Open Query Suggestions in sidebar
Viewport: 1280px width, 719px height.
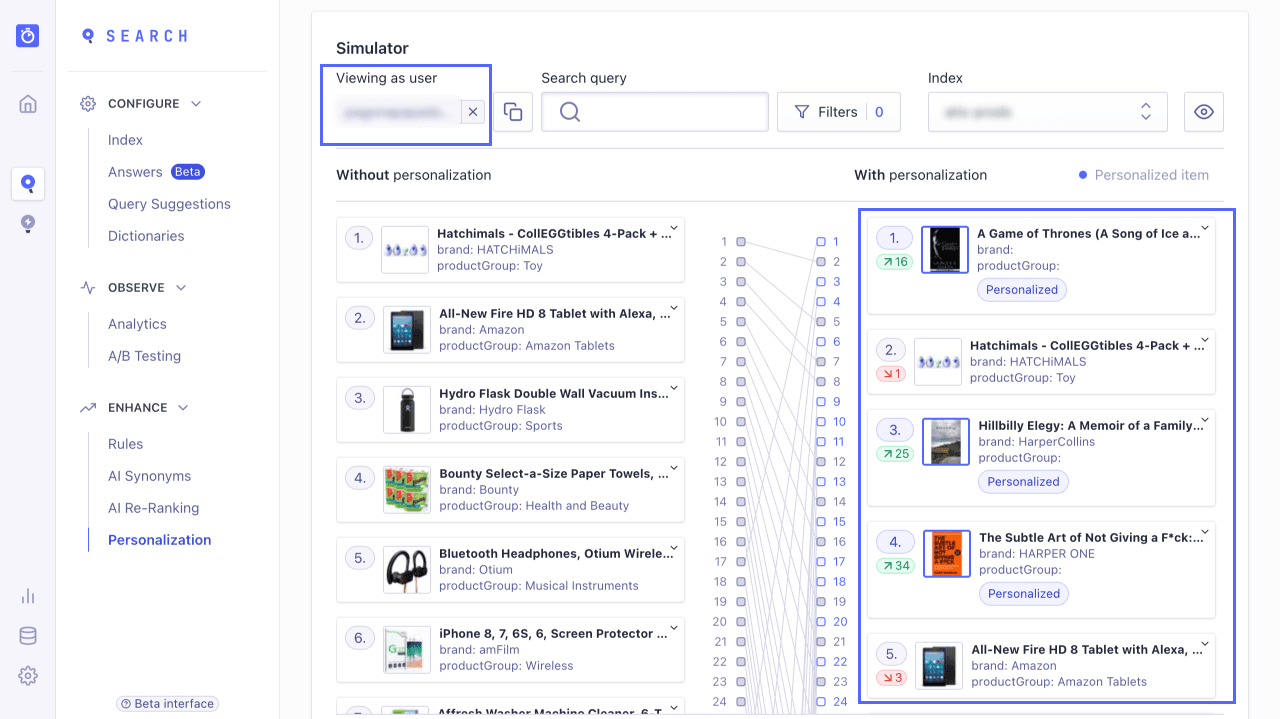pos(169,204)
